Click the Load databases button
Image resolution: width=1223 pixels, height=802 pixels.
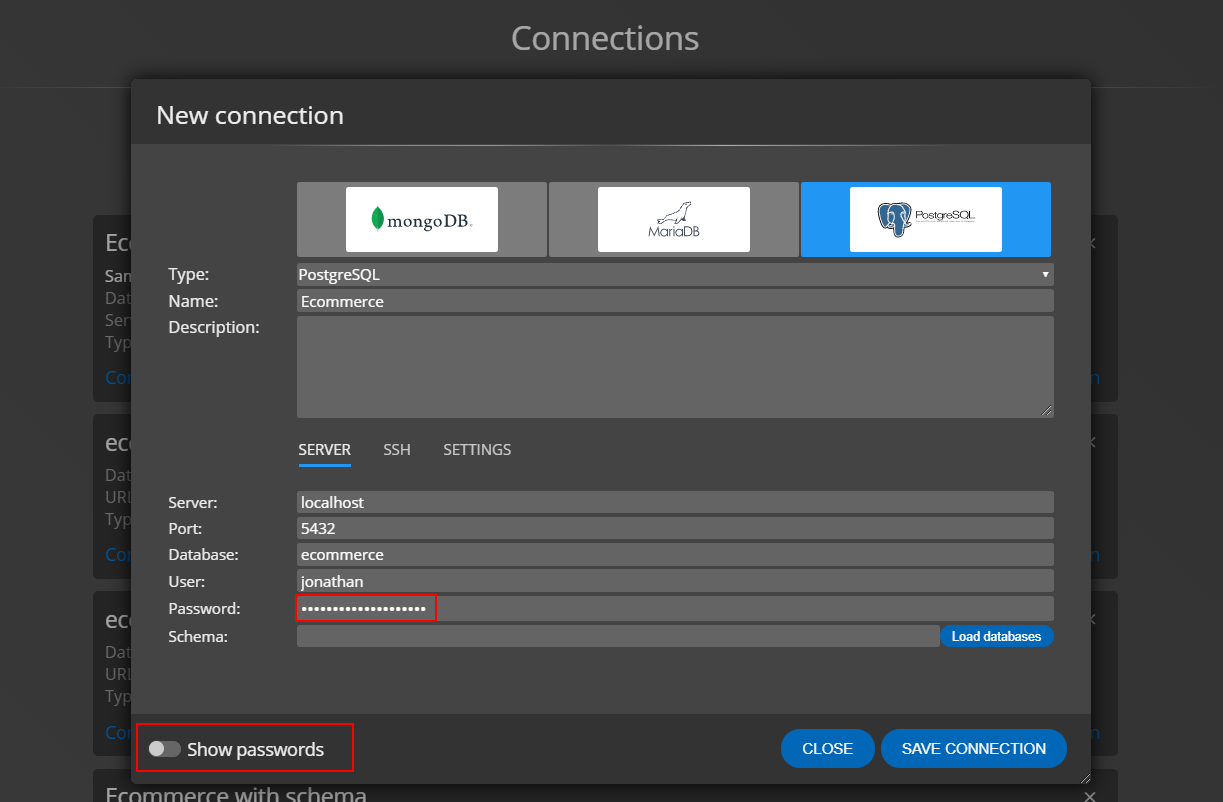pyautogui.click(x=996, y=636)
